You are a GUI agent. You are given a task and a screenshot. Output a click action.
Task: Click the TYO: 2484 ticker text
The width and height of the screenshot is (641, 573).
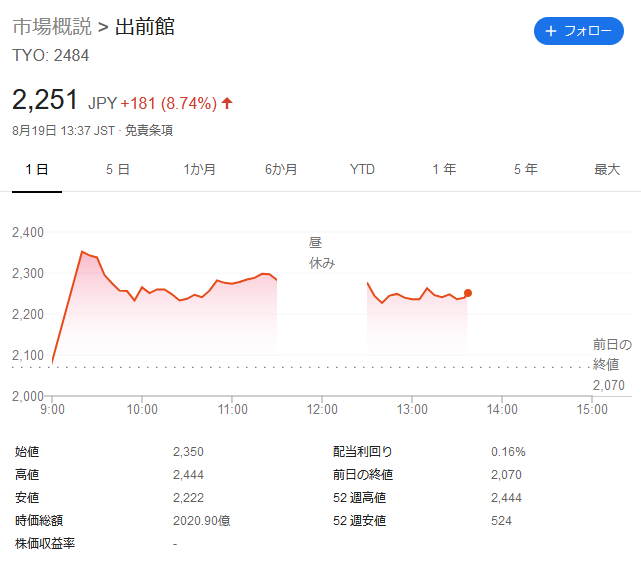[x=50, y=56]
